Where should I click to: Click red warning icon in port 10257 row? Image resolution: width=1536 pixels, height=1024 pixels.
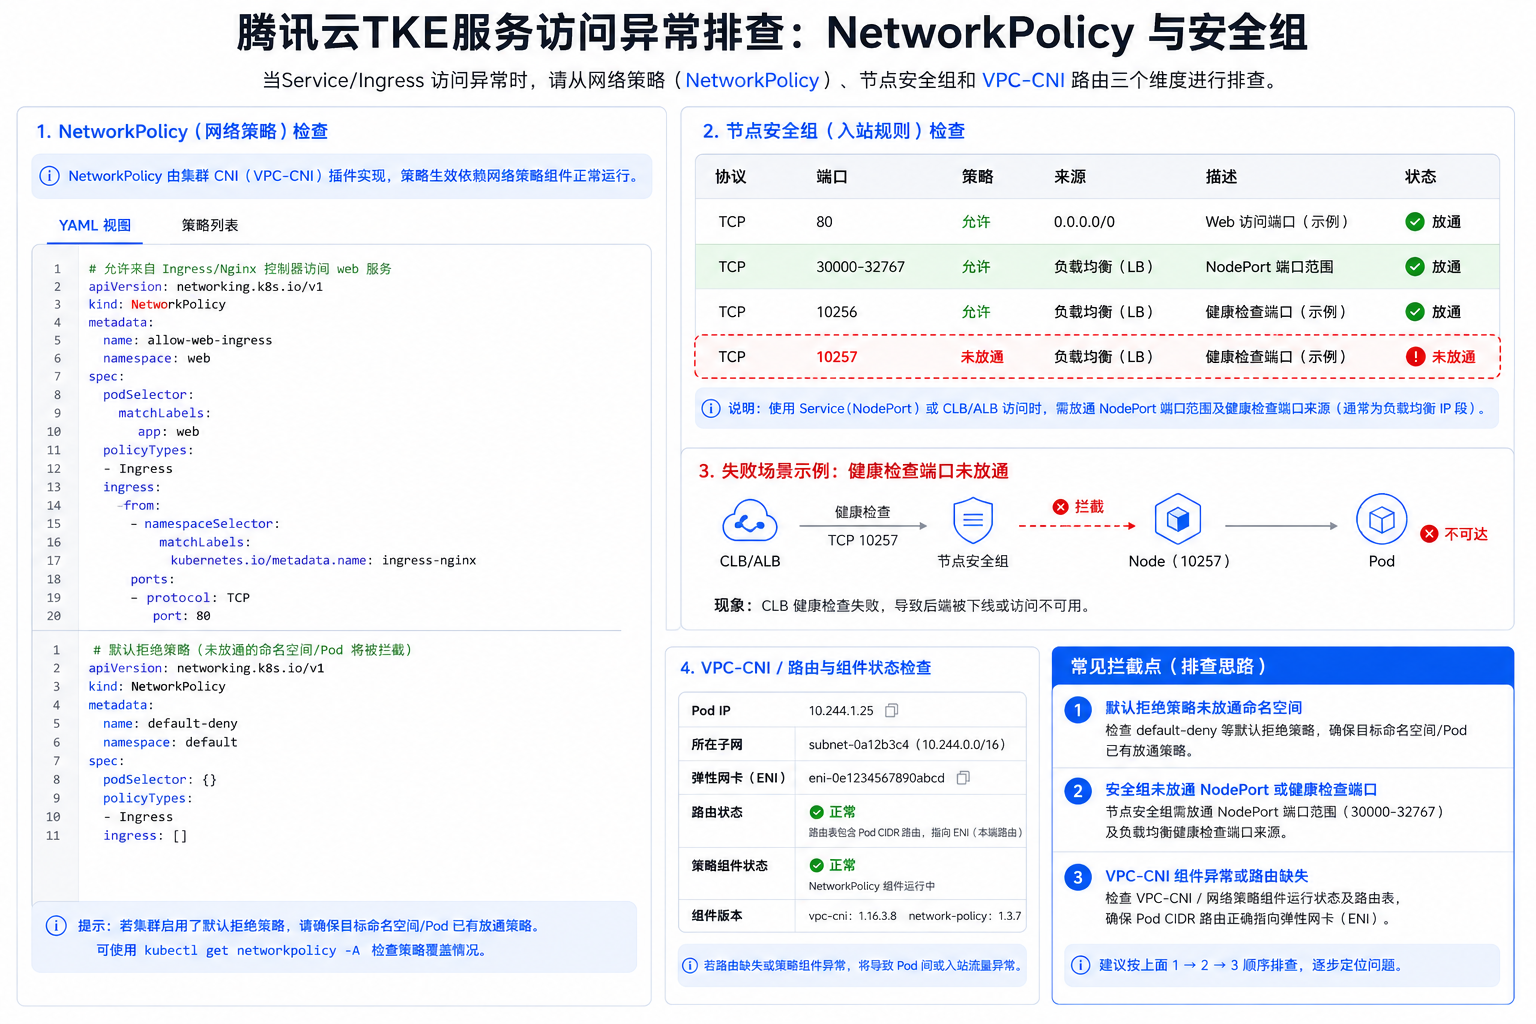(x=1416, y=357)
